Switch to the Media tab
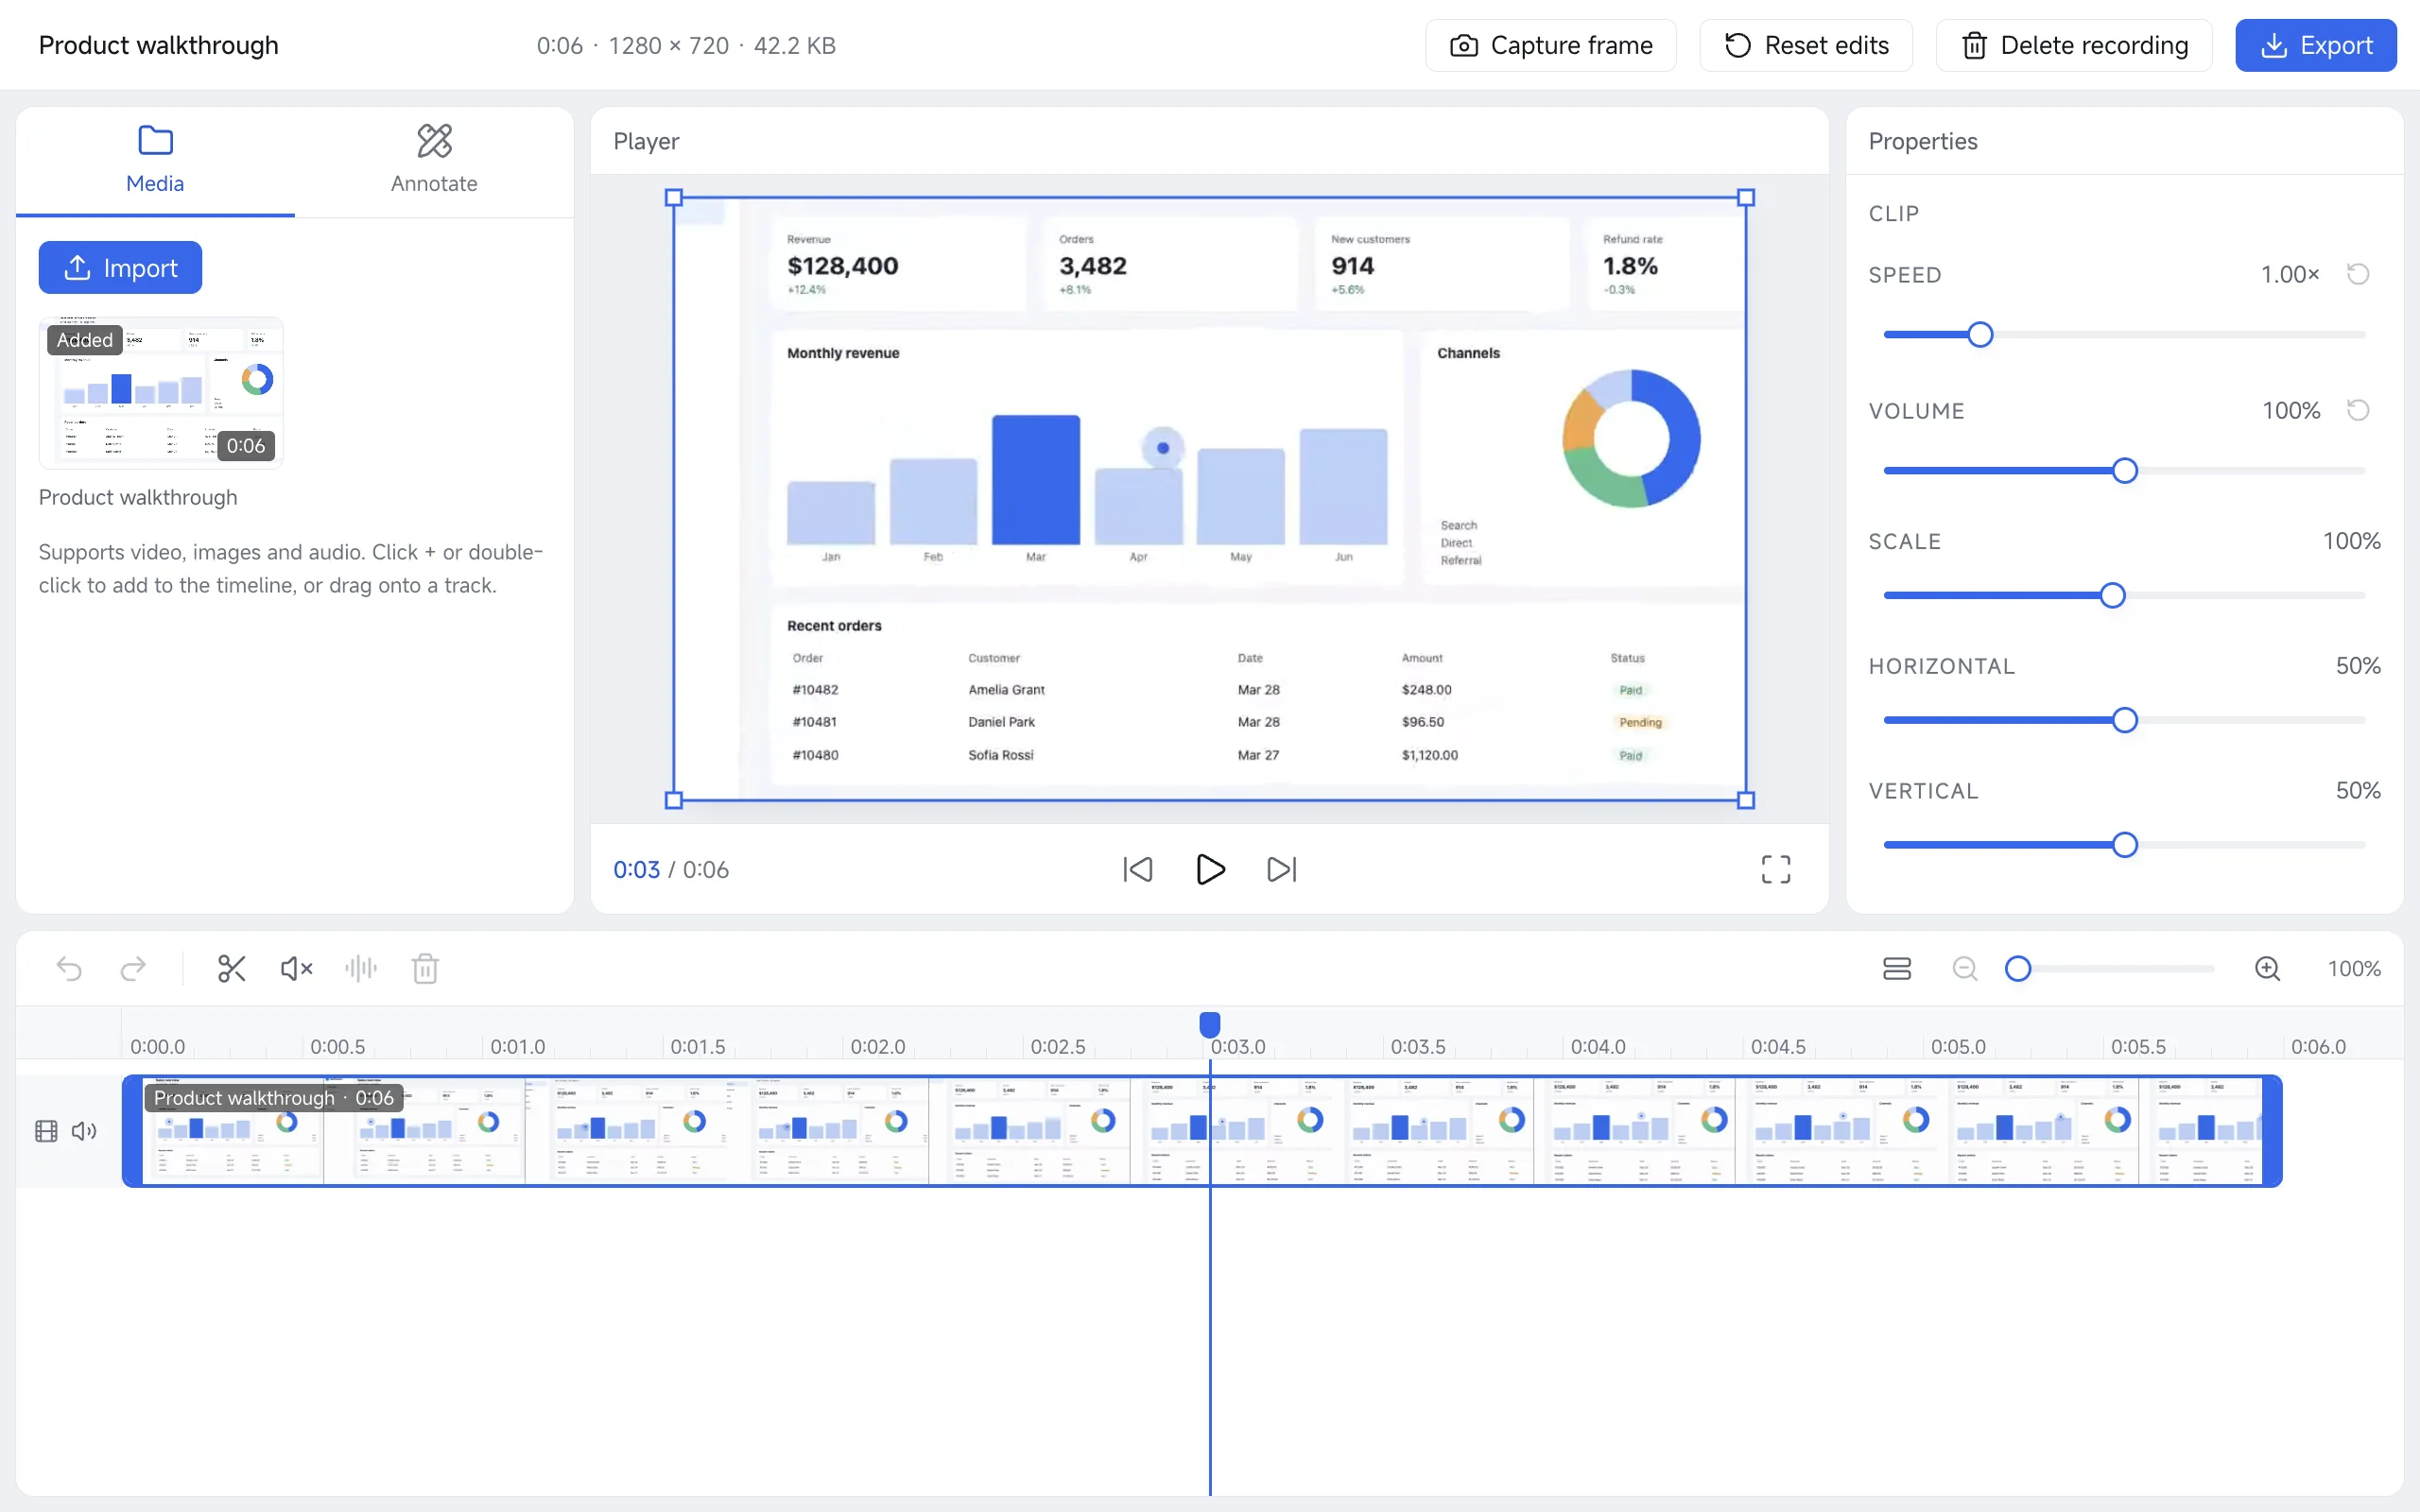The width and height of the screenshot is (2420, 1512). pos(155,160)
